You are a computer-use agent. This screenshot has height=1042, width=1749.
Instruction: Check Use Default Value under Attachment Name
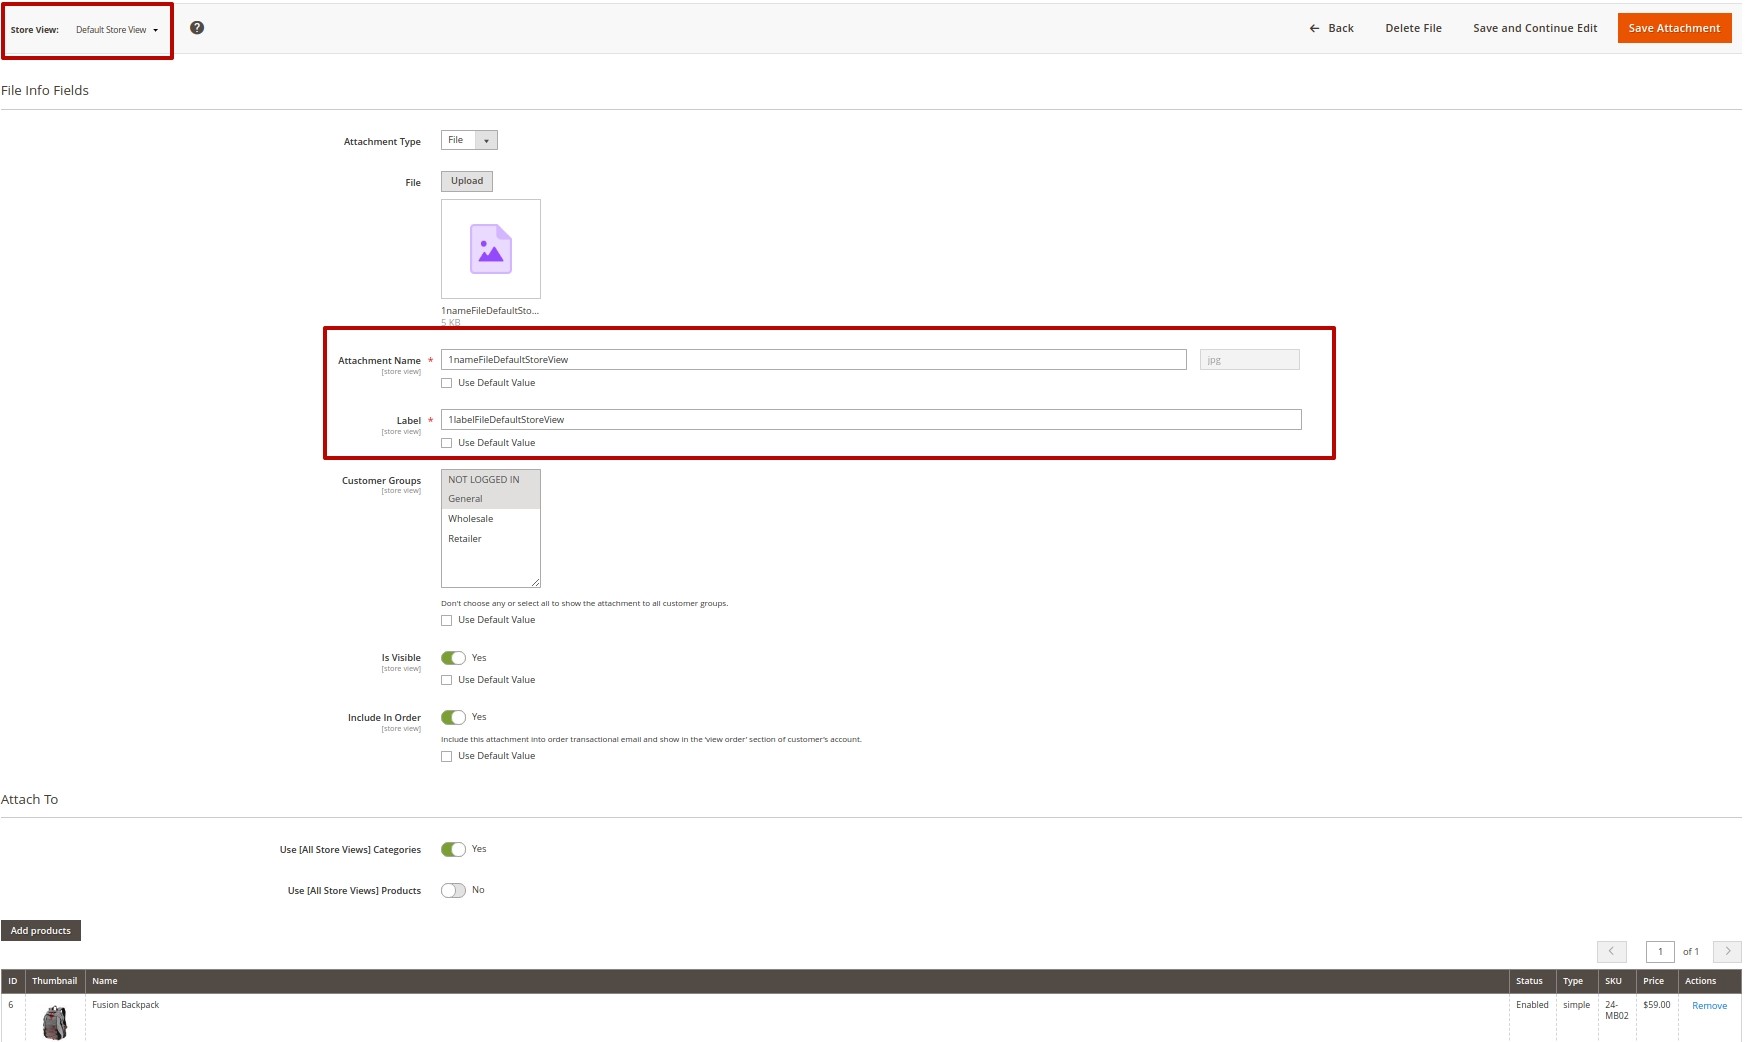(x=447, y=383)
